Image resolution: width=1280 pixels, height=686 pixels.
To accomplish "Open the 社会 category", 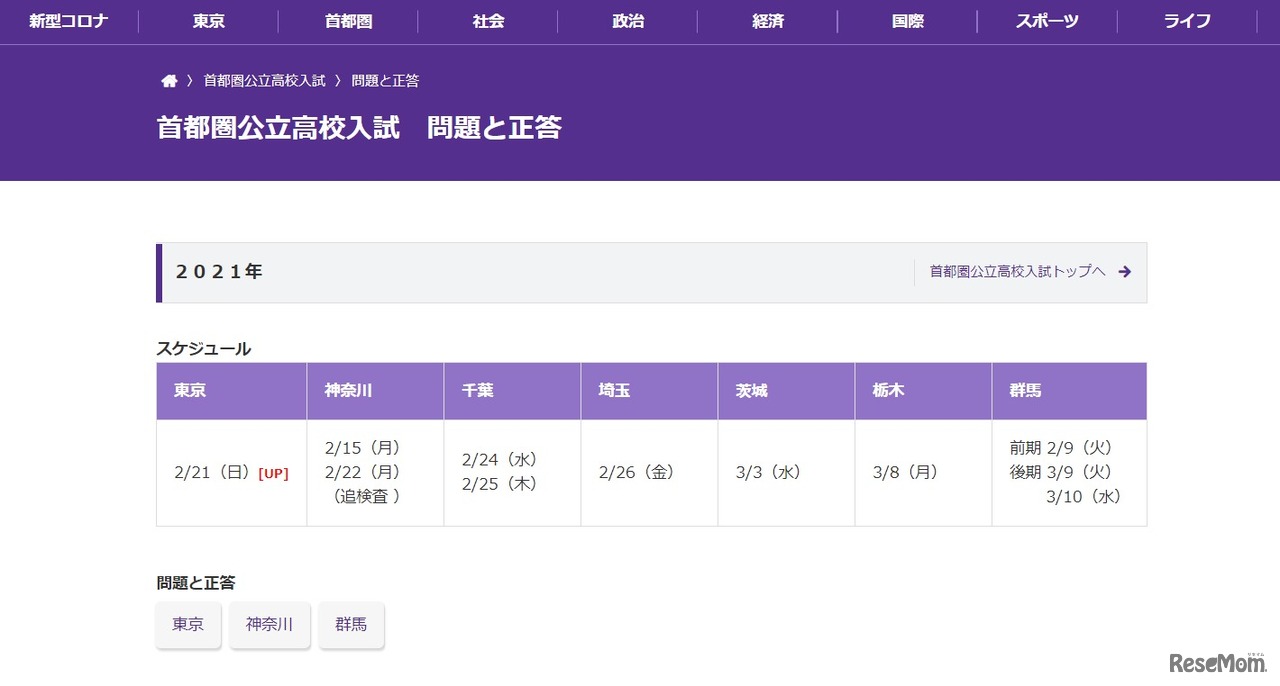I will (487, 21).
